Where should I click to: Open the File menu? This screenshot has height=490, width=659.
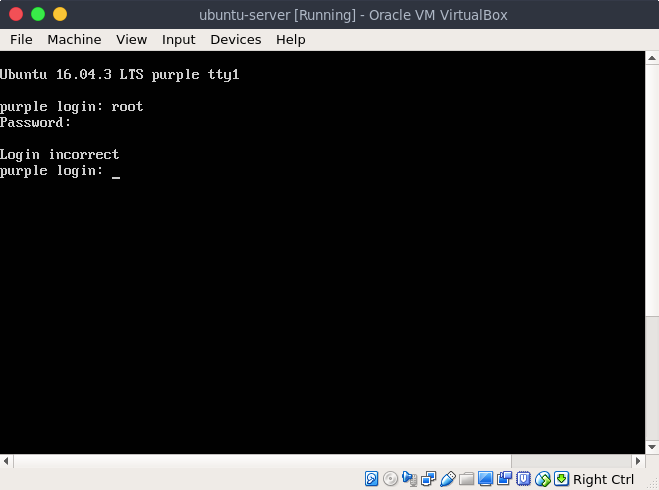point(21,40)
